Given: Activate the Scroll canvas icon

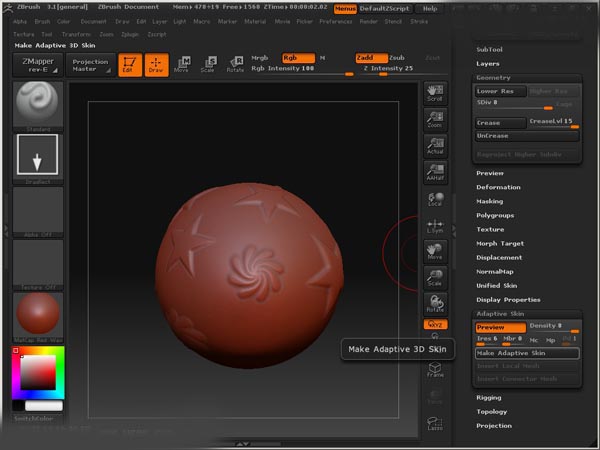Looking at the screenshot, I should point(435,93).
